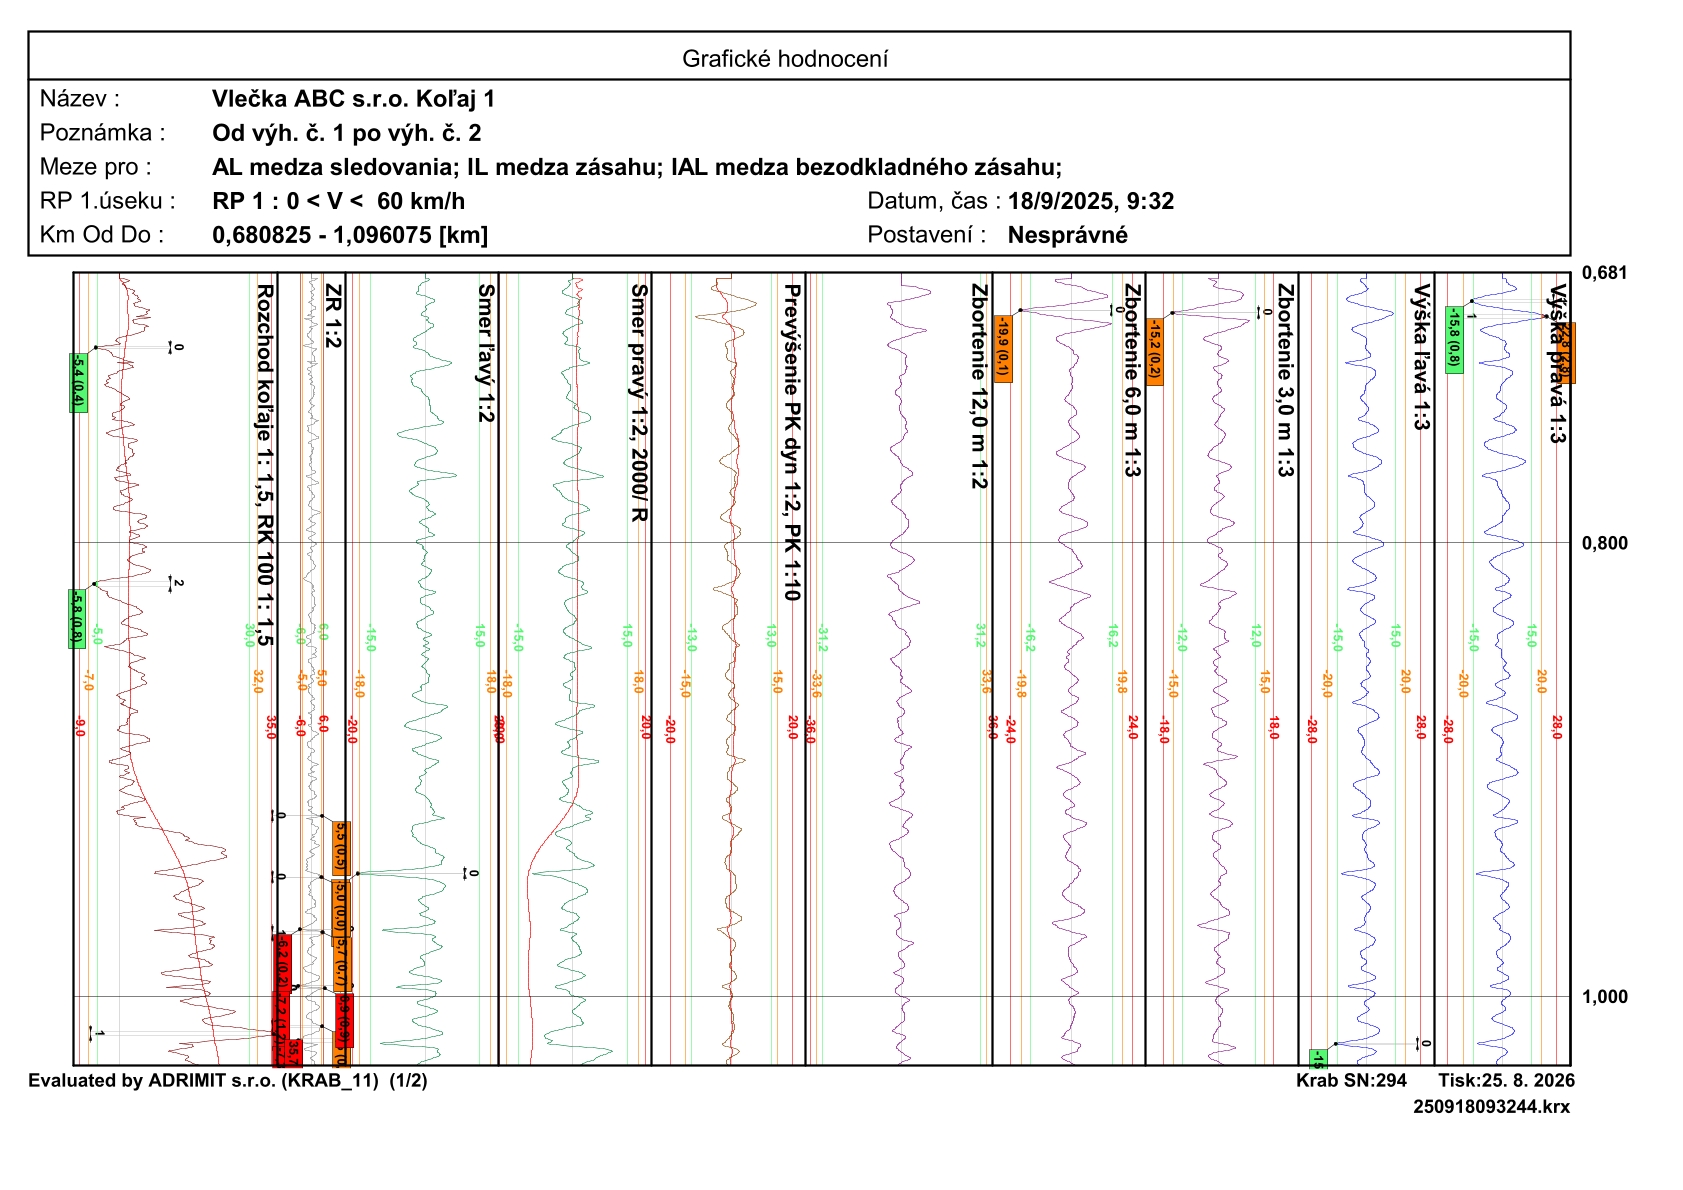Screen dimensions: 1683x1190
Task: Click the '0,681' kilometre marker
Action: click(x=1604, y=273)
